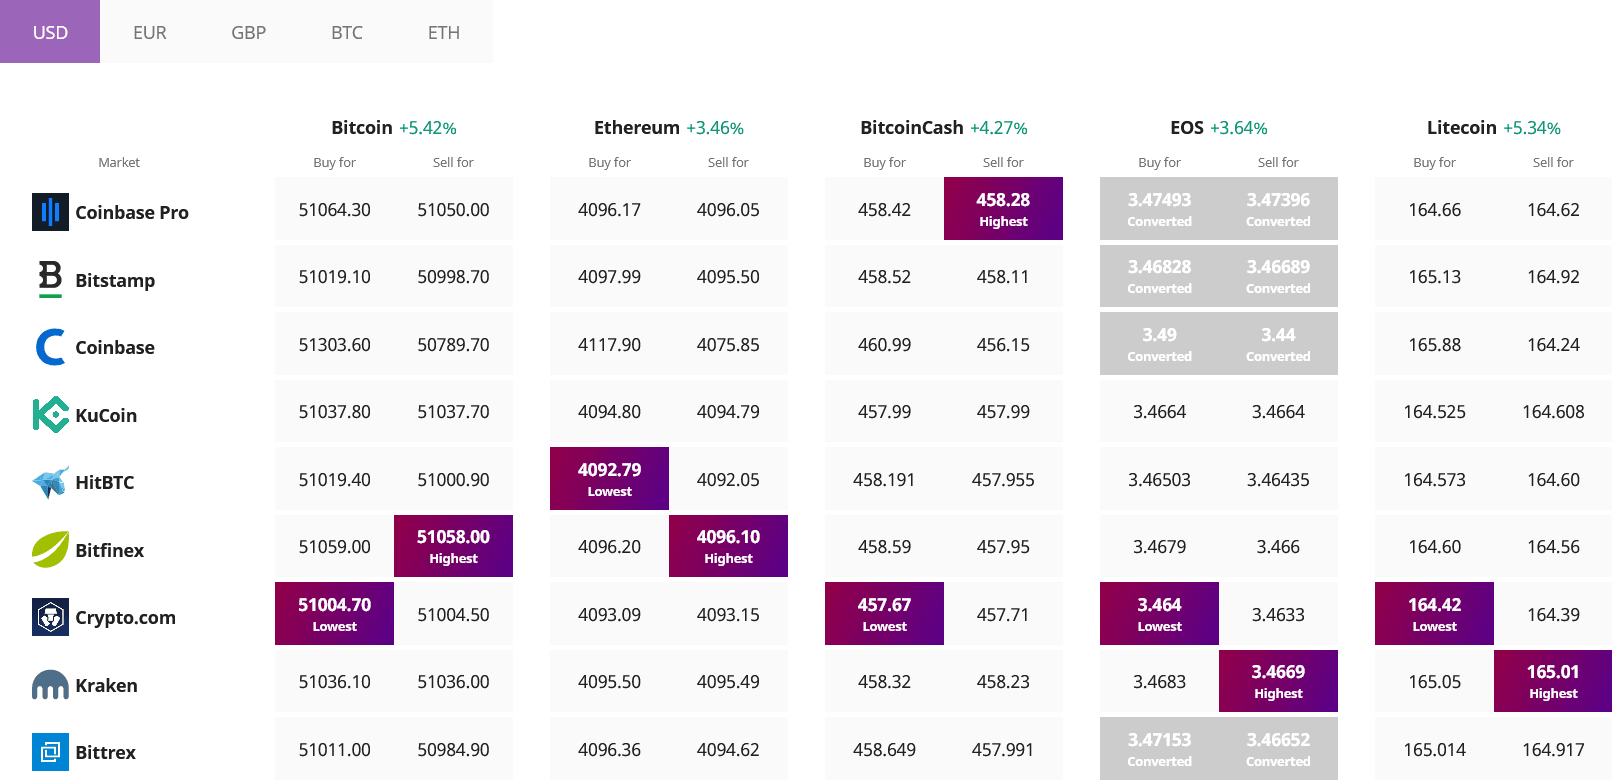Click Bittrex Litecoin buy price 165.014
The image size is (1612, 784).
click(1434, 749)
